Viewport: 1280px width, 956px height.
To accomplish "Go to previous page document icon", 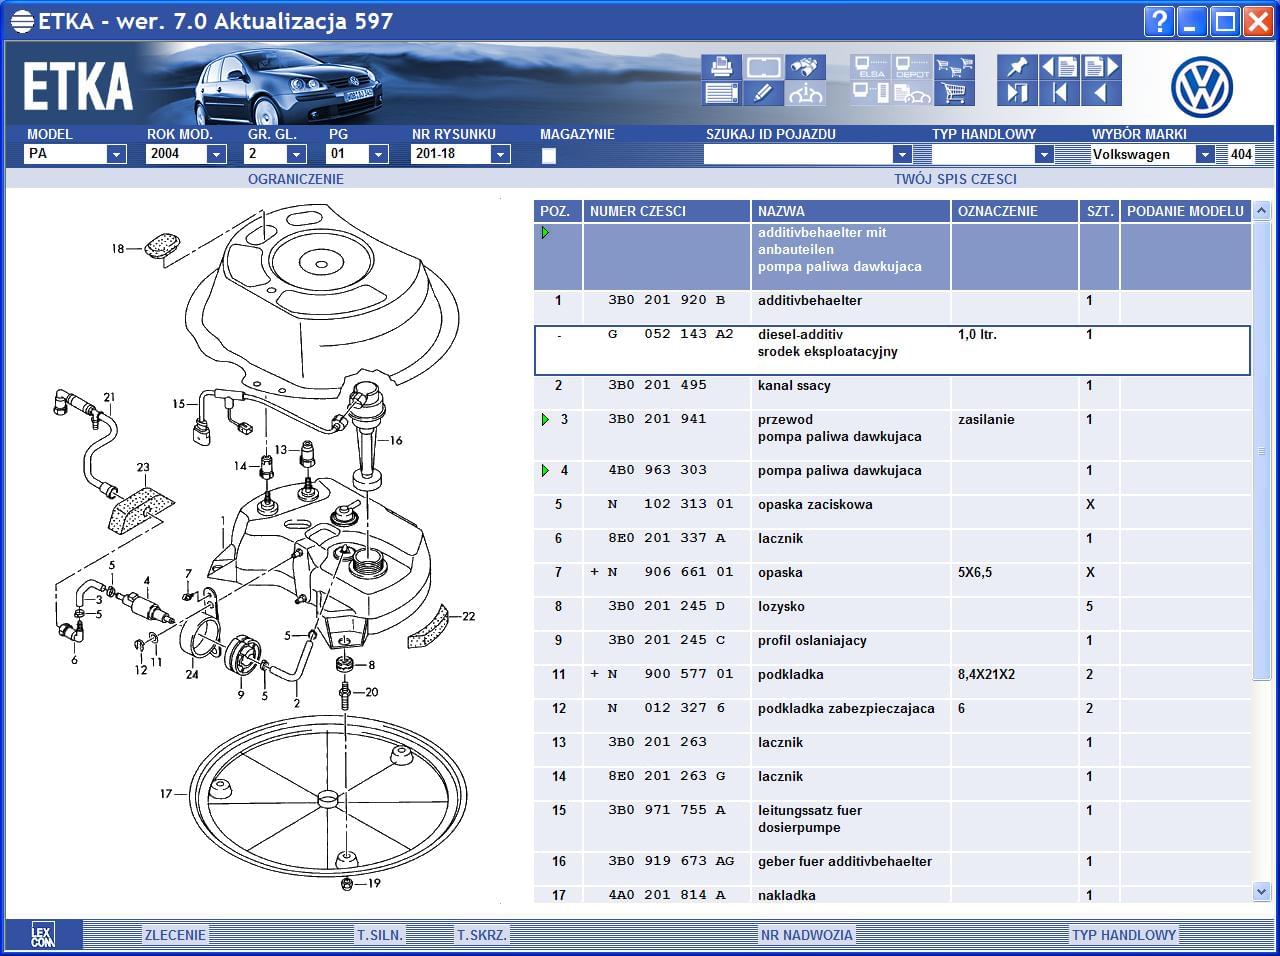I will (x=1059, y=67).
